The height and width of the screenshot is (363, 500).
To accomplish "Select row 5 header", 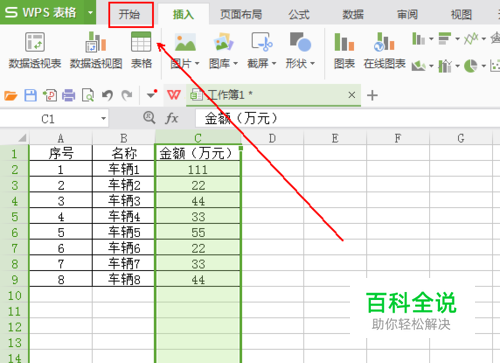I will tap(15, 217).
